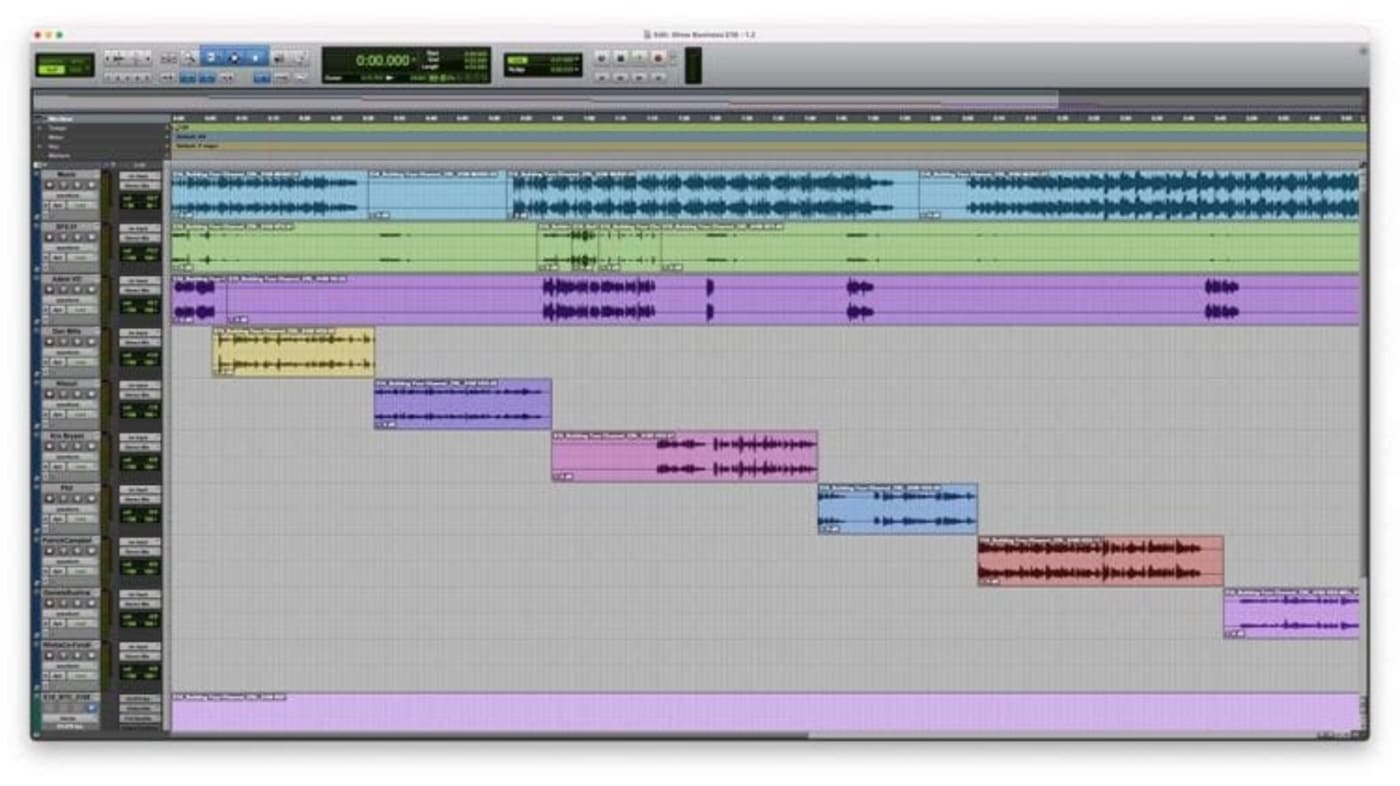The height and width of the screenshot is (786, 1400).
Task: Click the input path button on the SFX track
Action: pyautogui.click(x=140, y=229)
